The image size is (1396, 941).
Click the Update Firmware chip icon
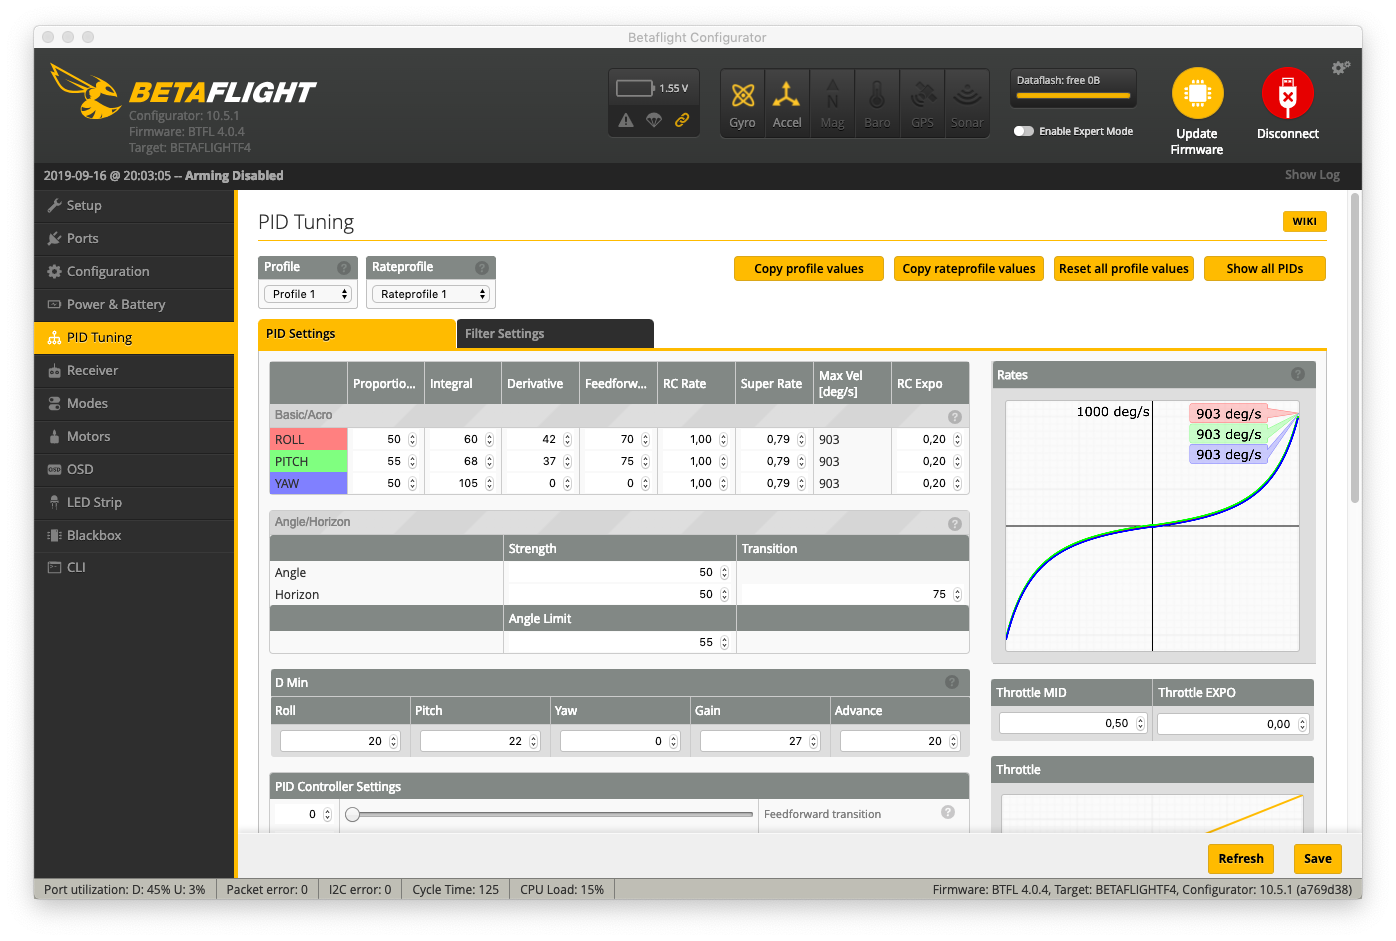tap(1197, 94)
